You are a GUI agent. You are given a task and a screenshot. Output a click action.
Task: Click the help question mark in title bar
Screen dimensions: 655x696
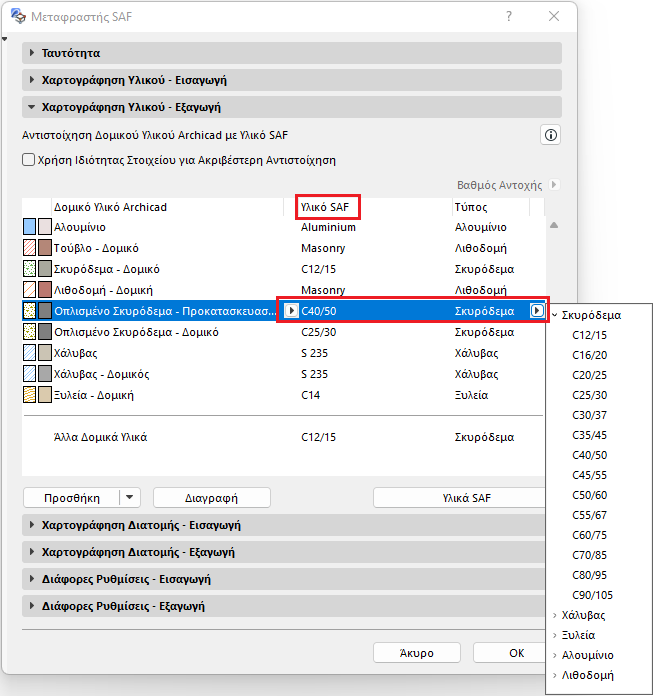[x=509, y=16]
